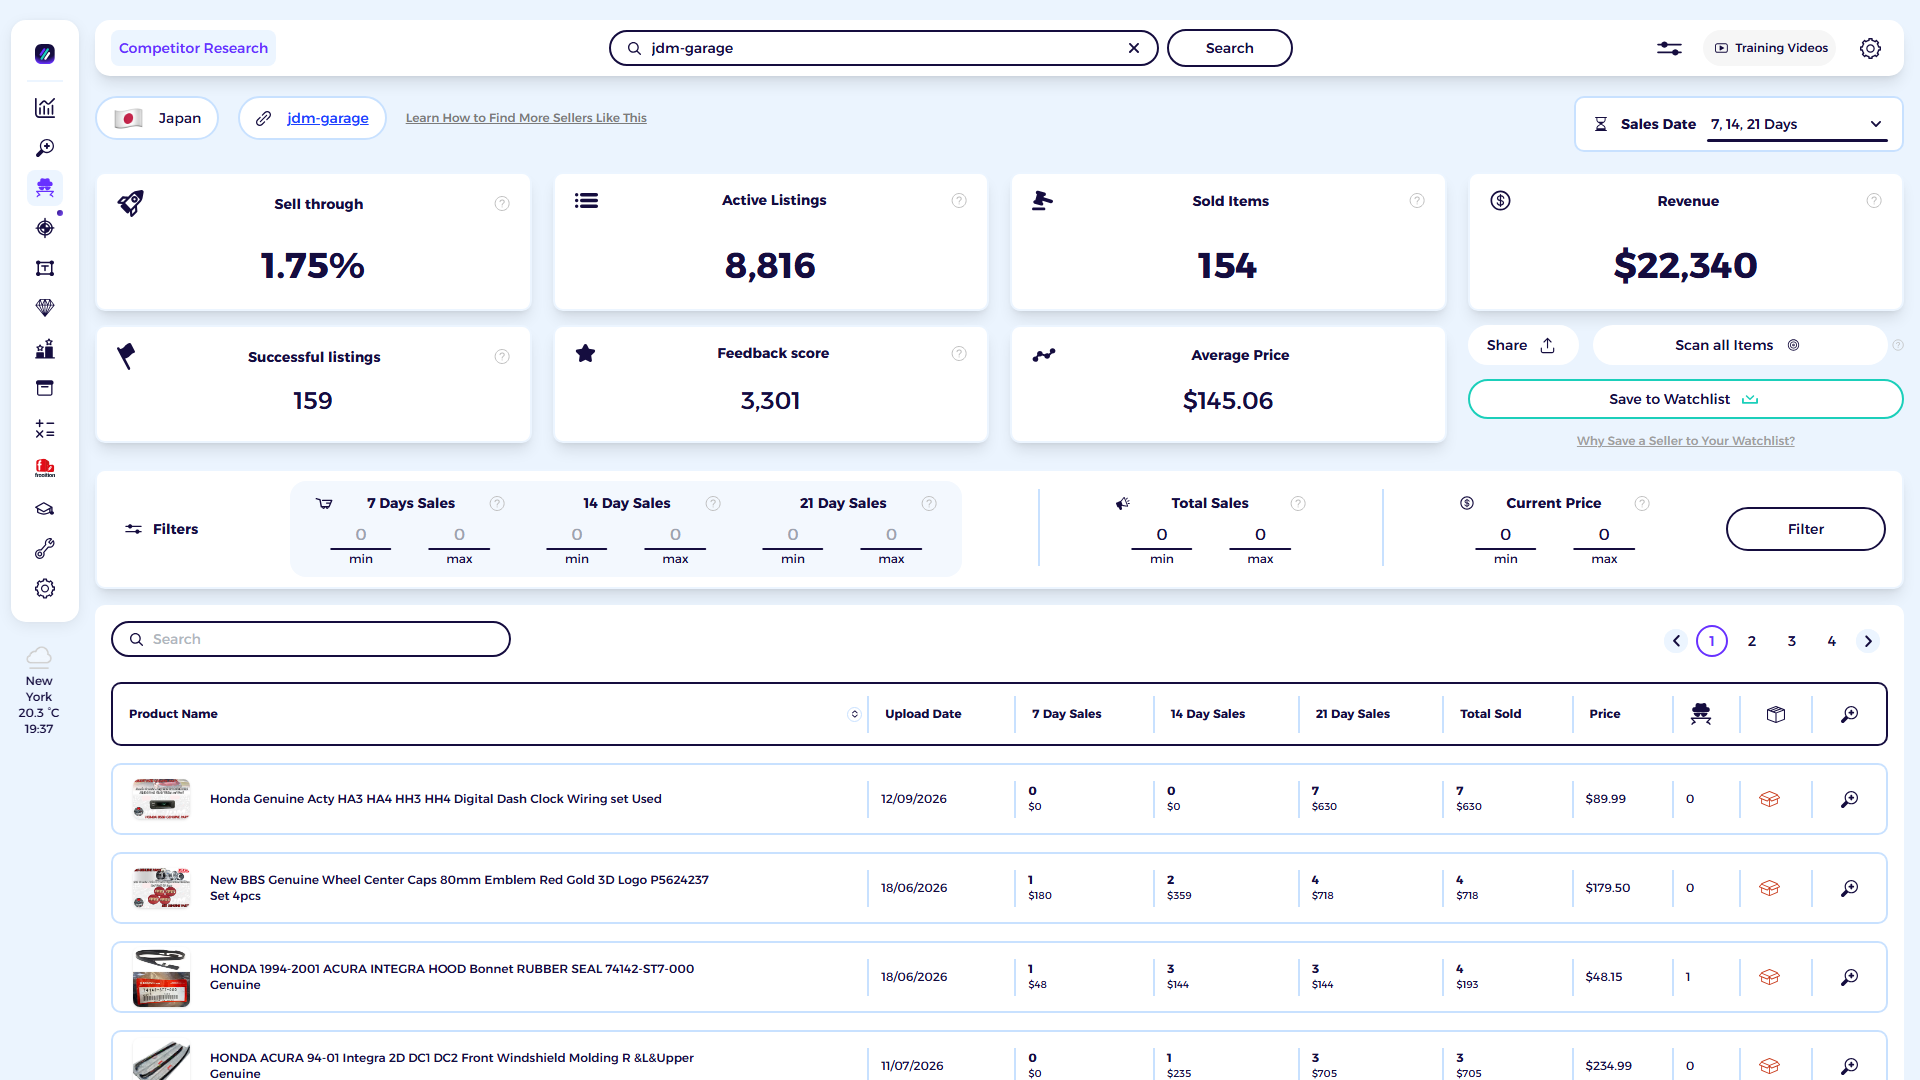Open Learn How to Find More Sellers link
This screenshot has width=1920, height=1080.
526,118
